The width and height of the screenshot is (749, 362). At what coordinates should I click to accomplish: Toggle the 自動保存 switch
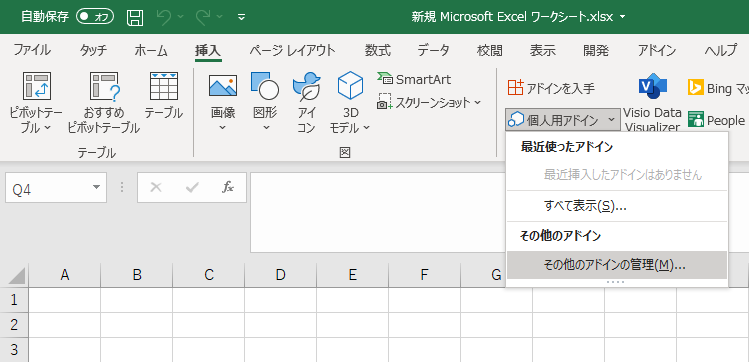(95, 17)
